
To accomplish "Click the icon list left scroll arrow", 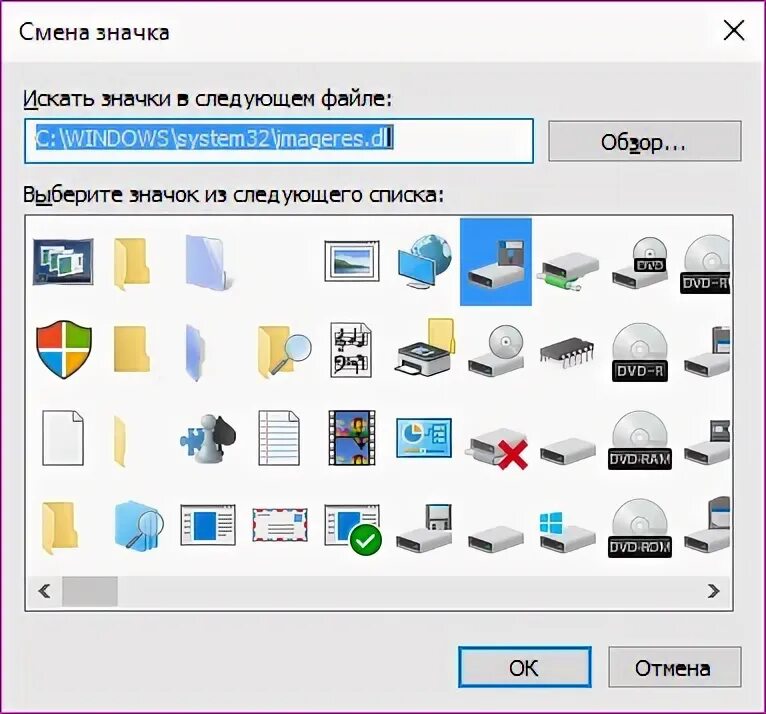I will 44,591.
